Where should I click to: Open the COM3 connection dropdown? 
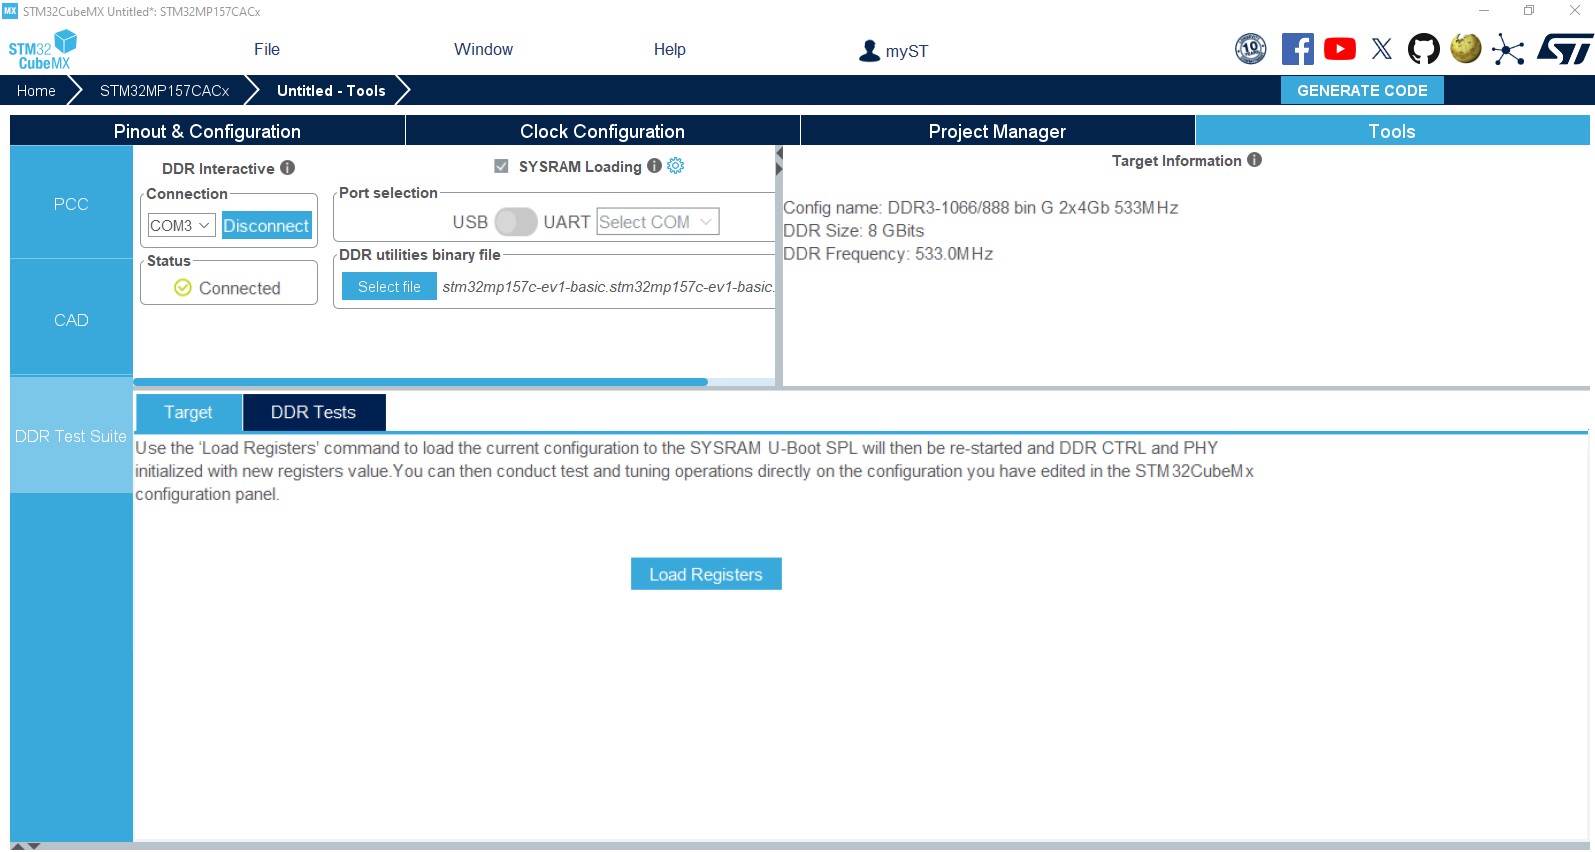tap(181, 226)
